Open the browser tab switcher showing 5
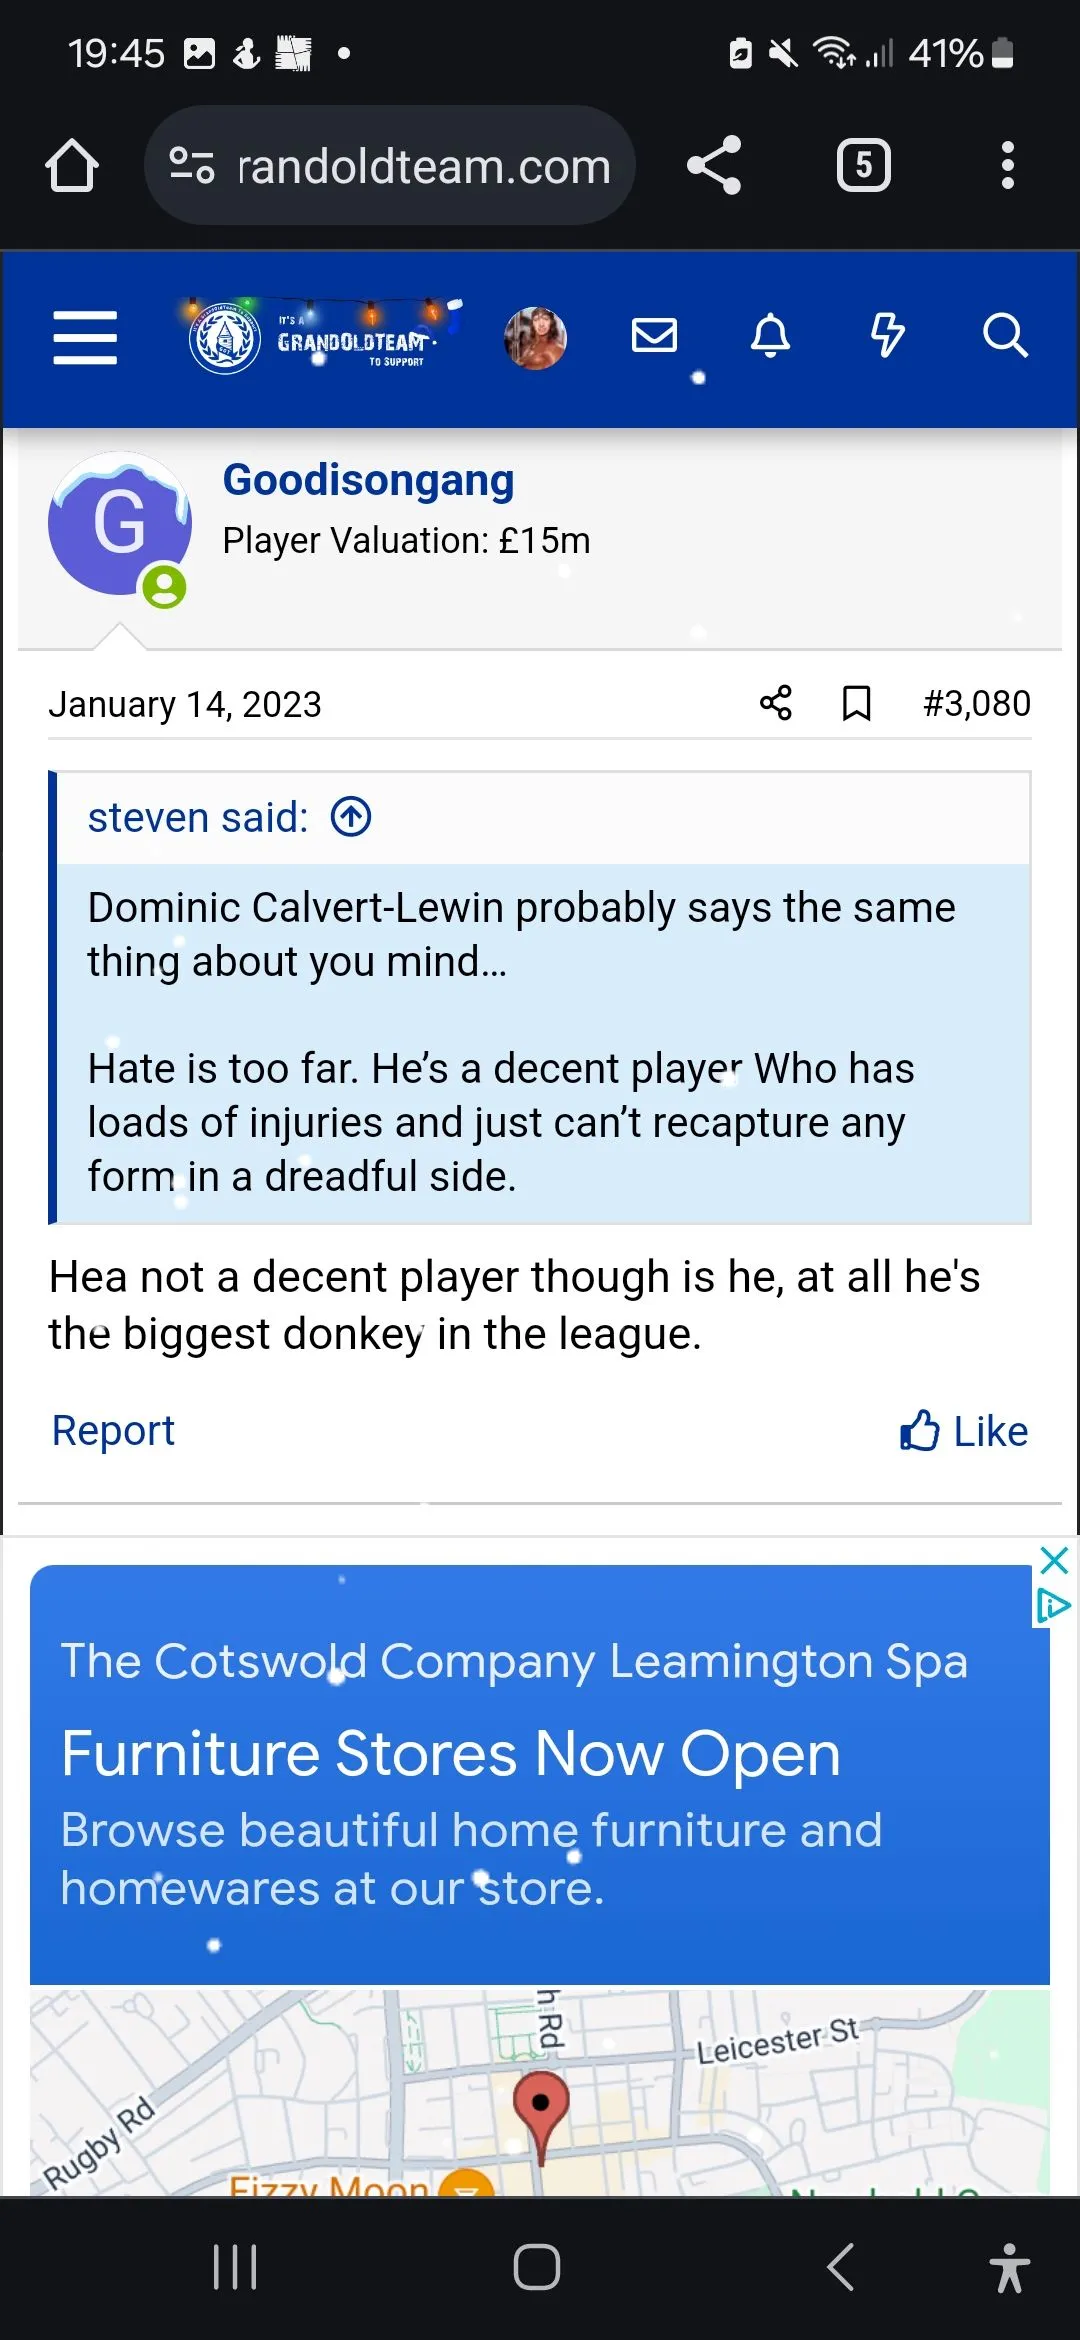 tap(863, 165)
